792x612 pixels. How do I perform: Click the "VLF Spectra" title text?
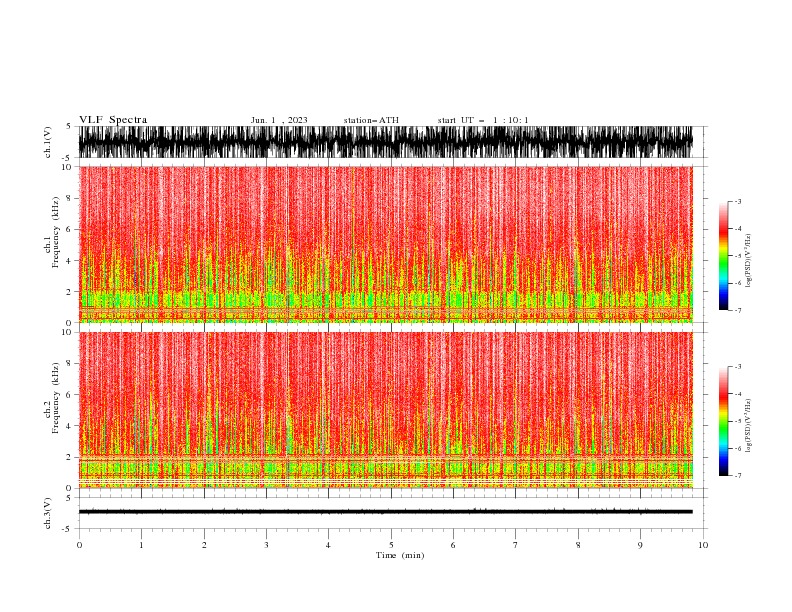pyautogui.click(x=113, y=120)
